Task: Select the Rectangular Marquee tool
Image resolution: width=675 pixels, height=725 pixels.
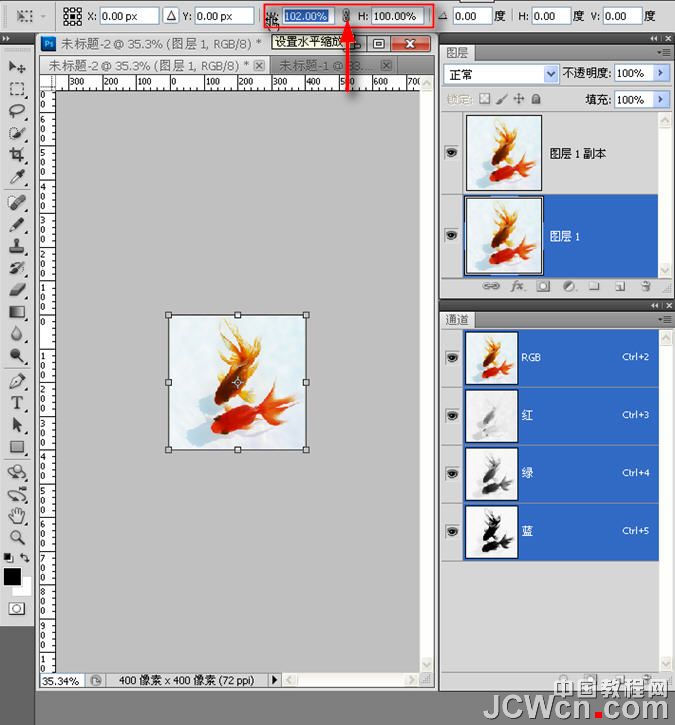Action: pyautogui.click(x=17, y=89)
